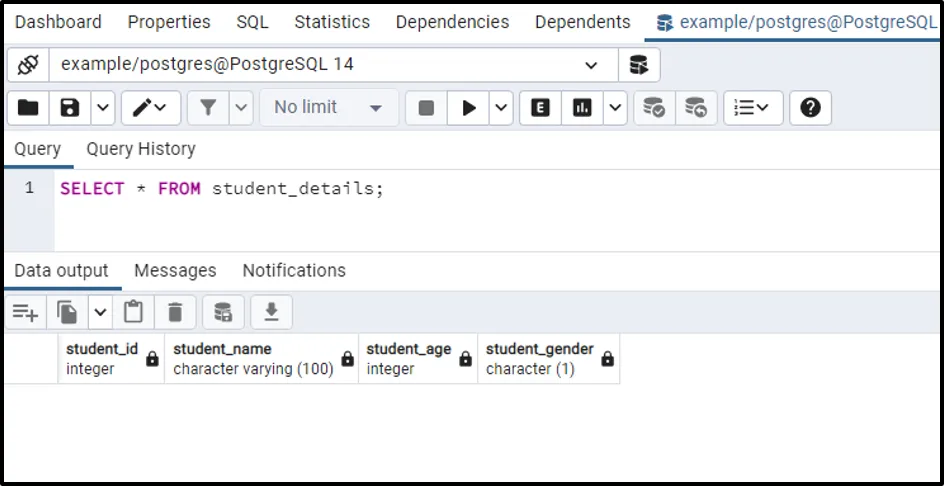Click the Add row icon in results
944x486 pixels.
tap(25, 313)
